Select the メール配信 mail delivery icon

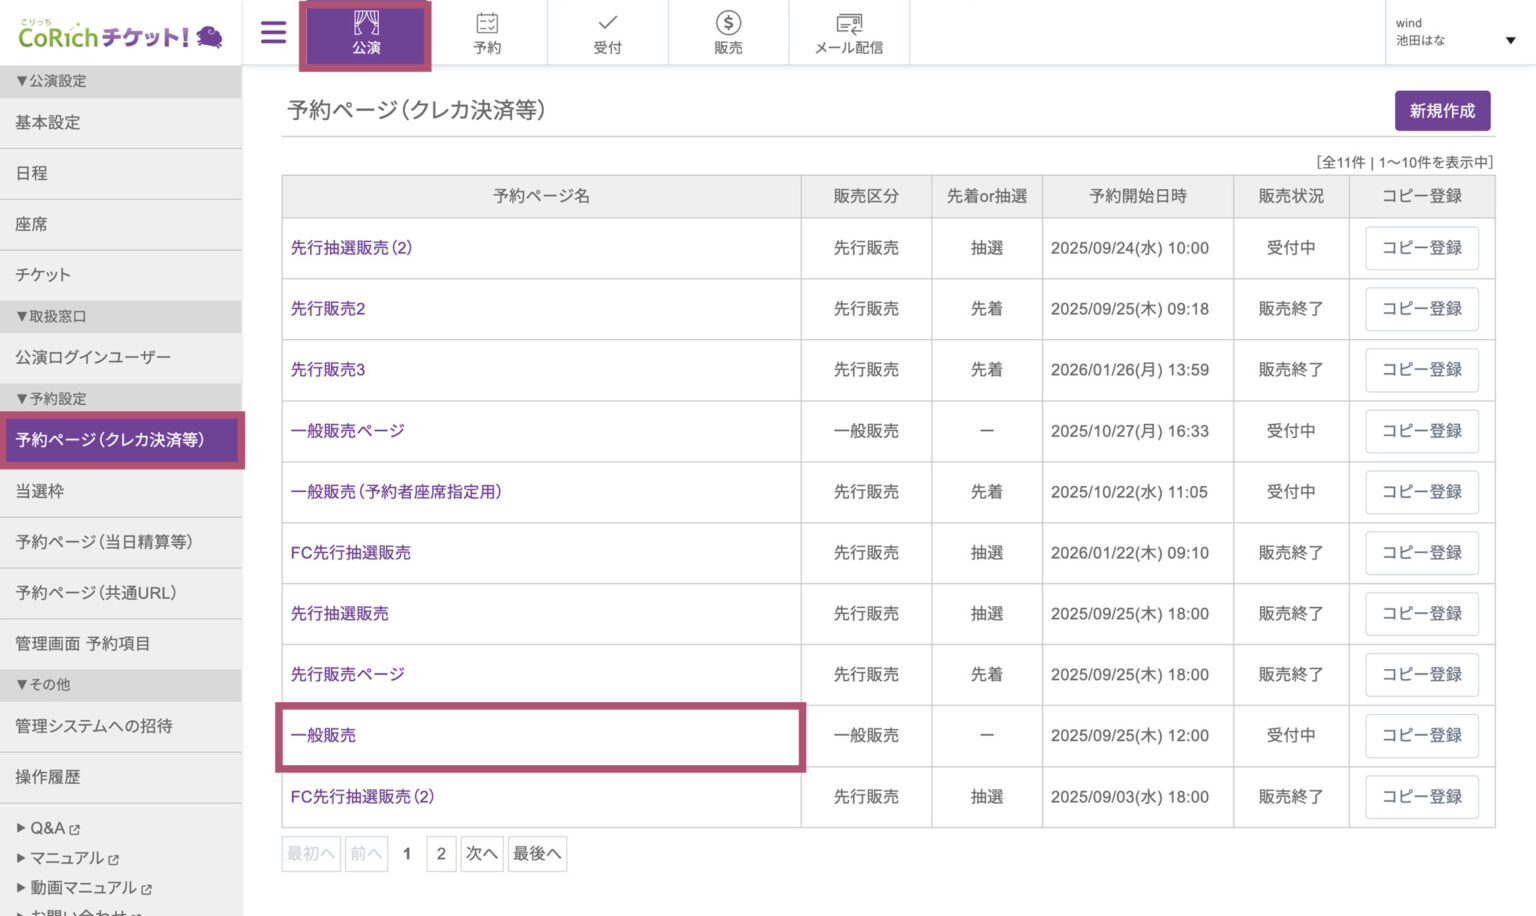[x=849, y=32]
